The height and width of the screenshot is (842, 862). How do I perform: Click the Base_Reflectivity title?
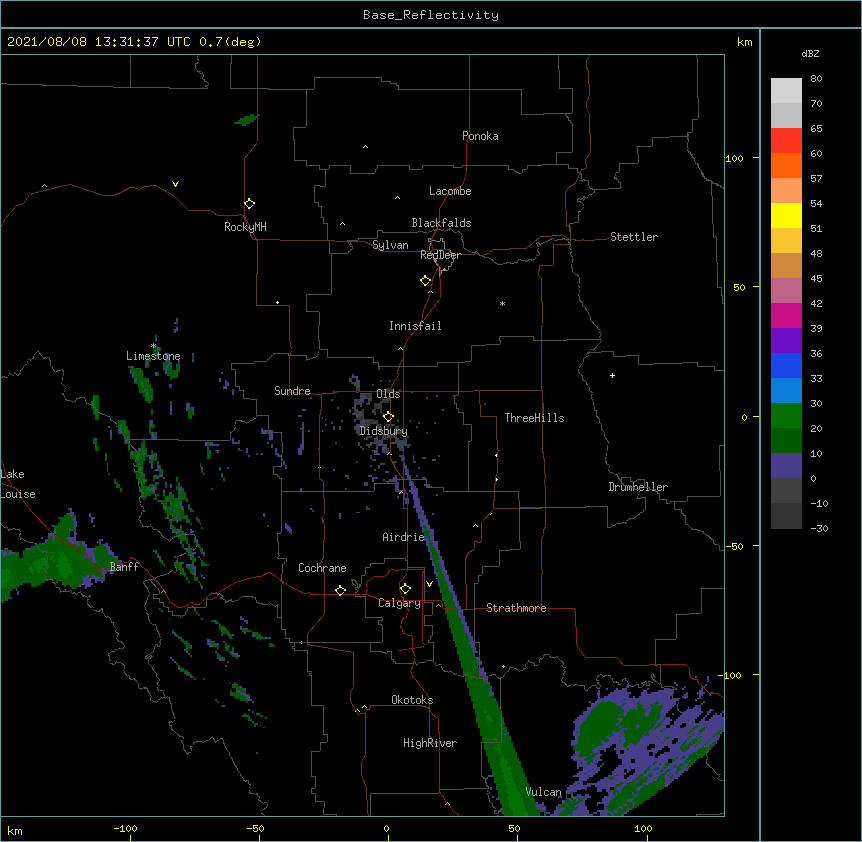click(431, 15)
